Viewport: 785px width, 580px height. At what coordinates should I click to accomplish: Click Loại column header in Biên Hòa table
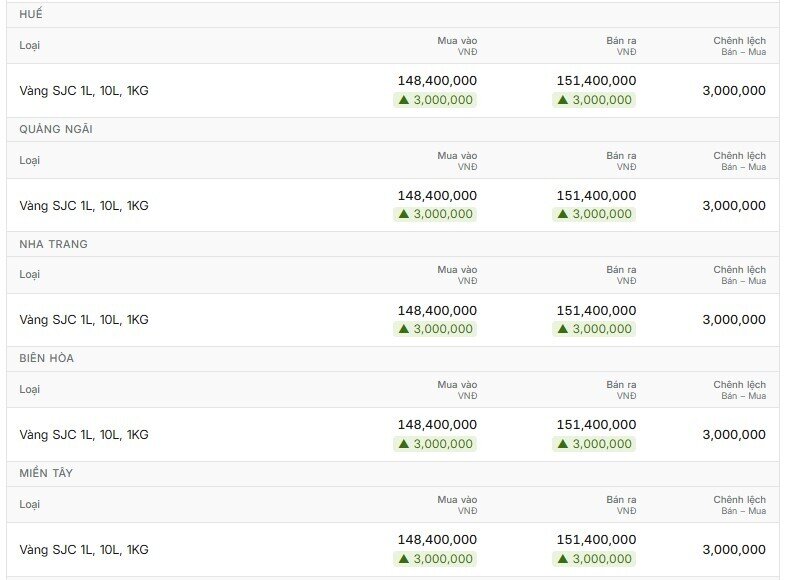(30, 389)
